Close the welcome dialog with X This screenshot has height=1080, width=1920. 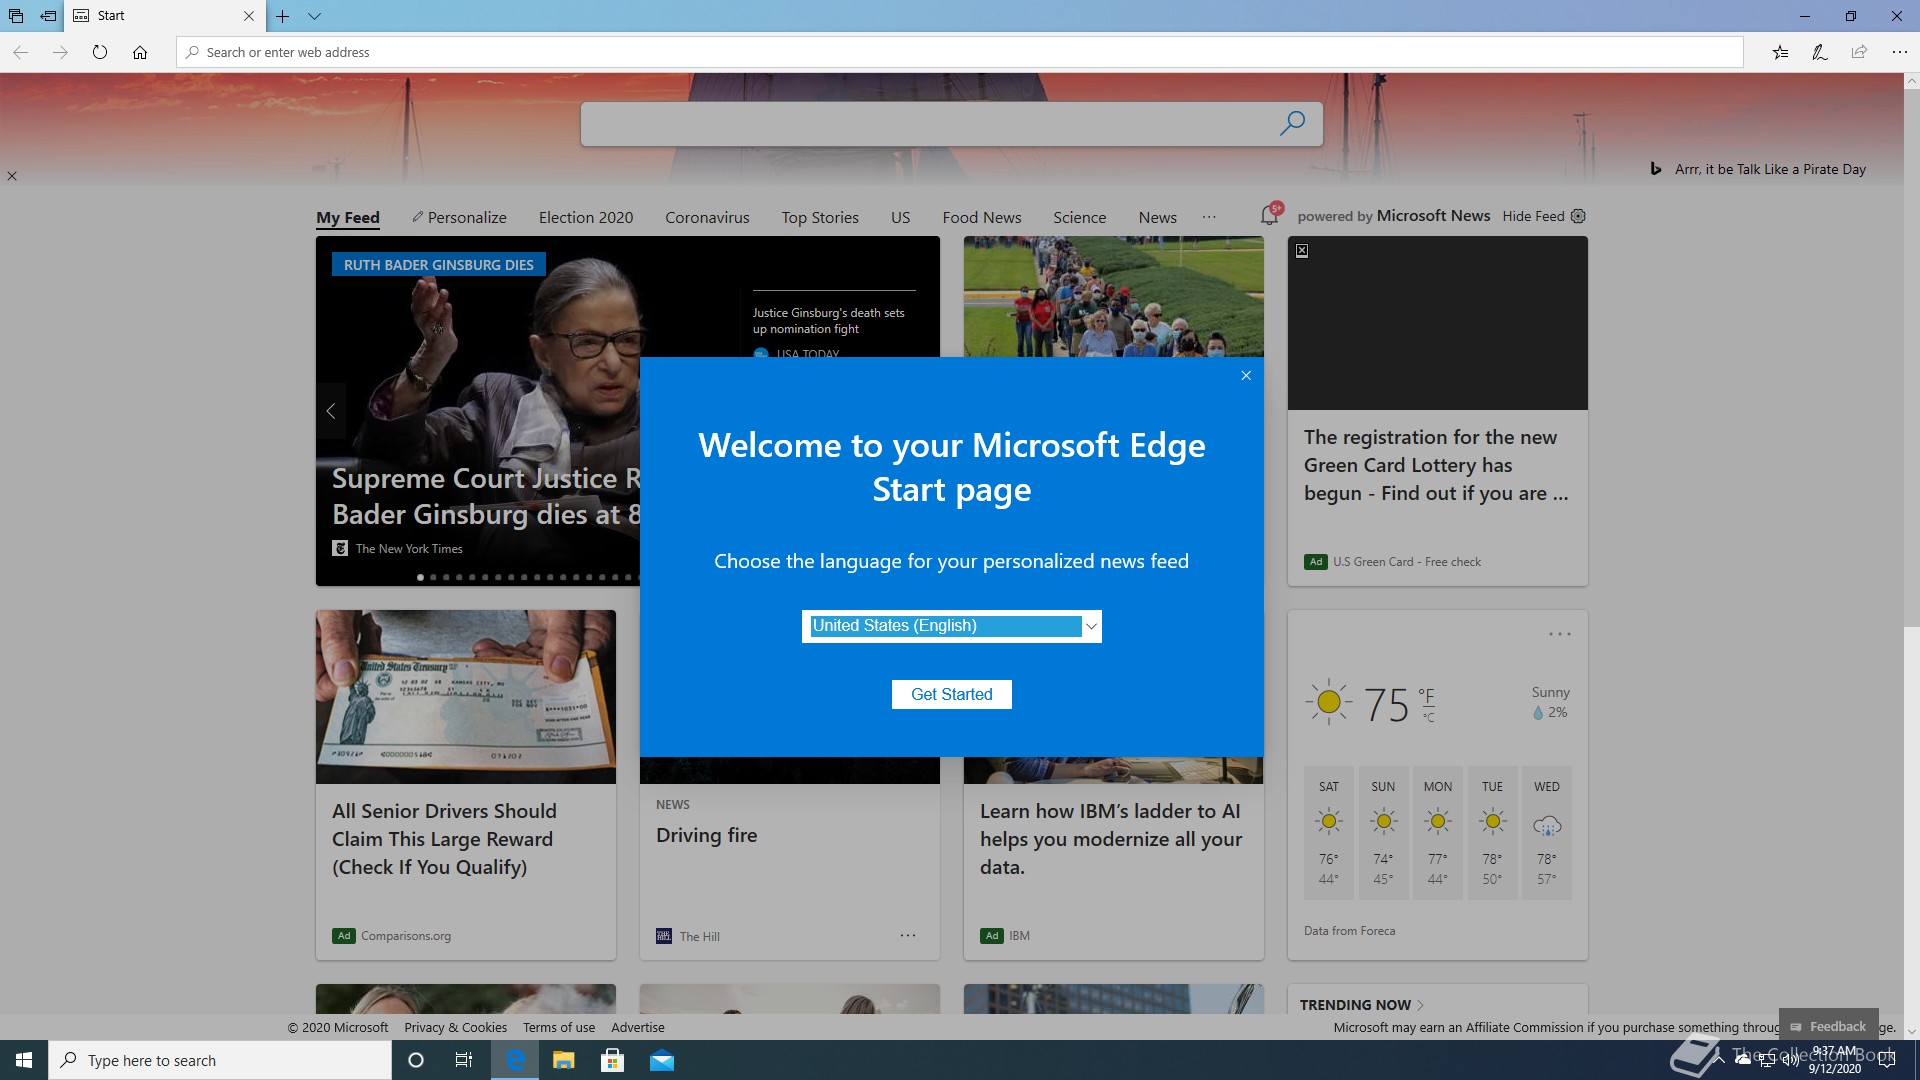1246,375
